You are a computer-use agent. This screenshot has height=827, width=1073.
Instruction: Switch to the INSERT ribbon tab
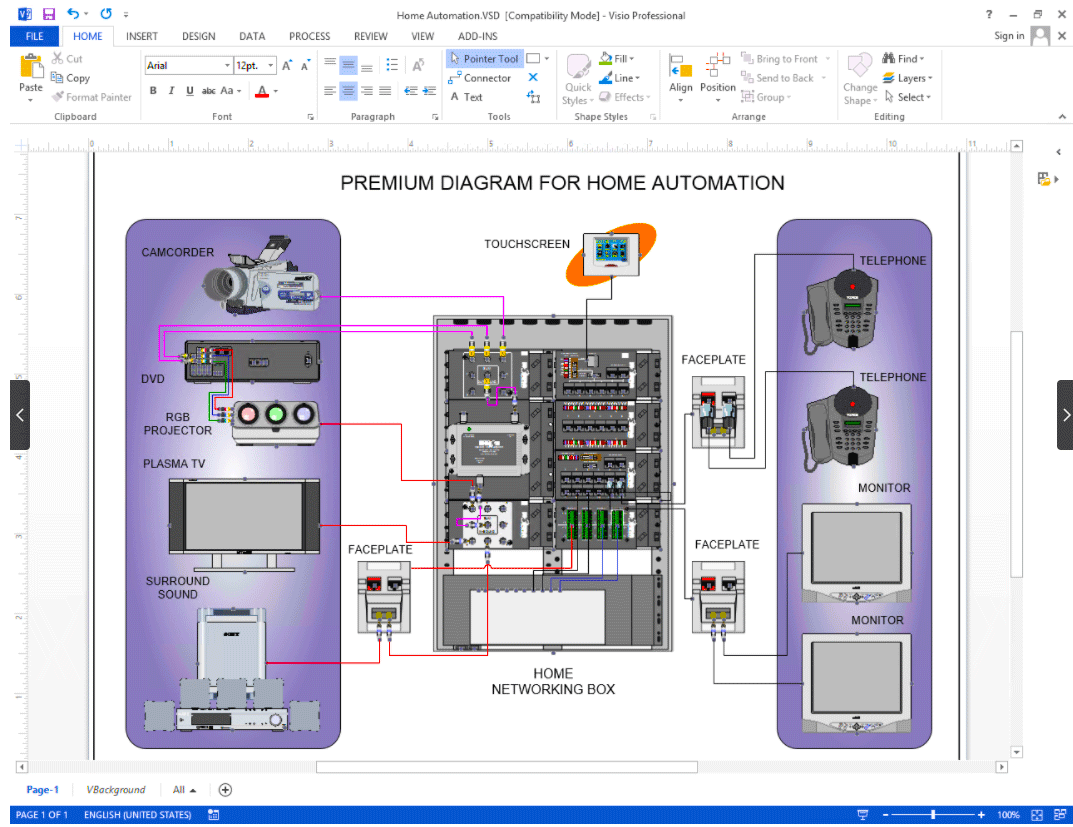(141, 36)
